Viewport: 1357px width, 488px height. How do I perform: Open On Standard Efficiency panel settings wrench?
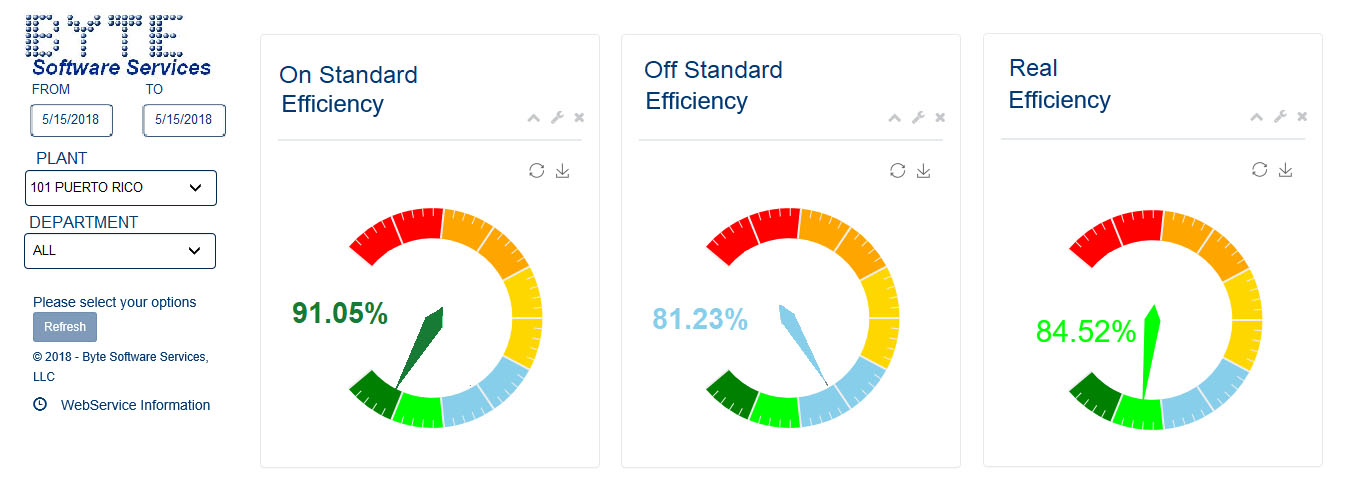click(x=557, y=118)
